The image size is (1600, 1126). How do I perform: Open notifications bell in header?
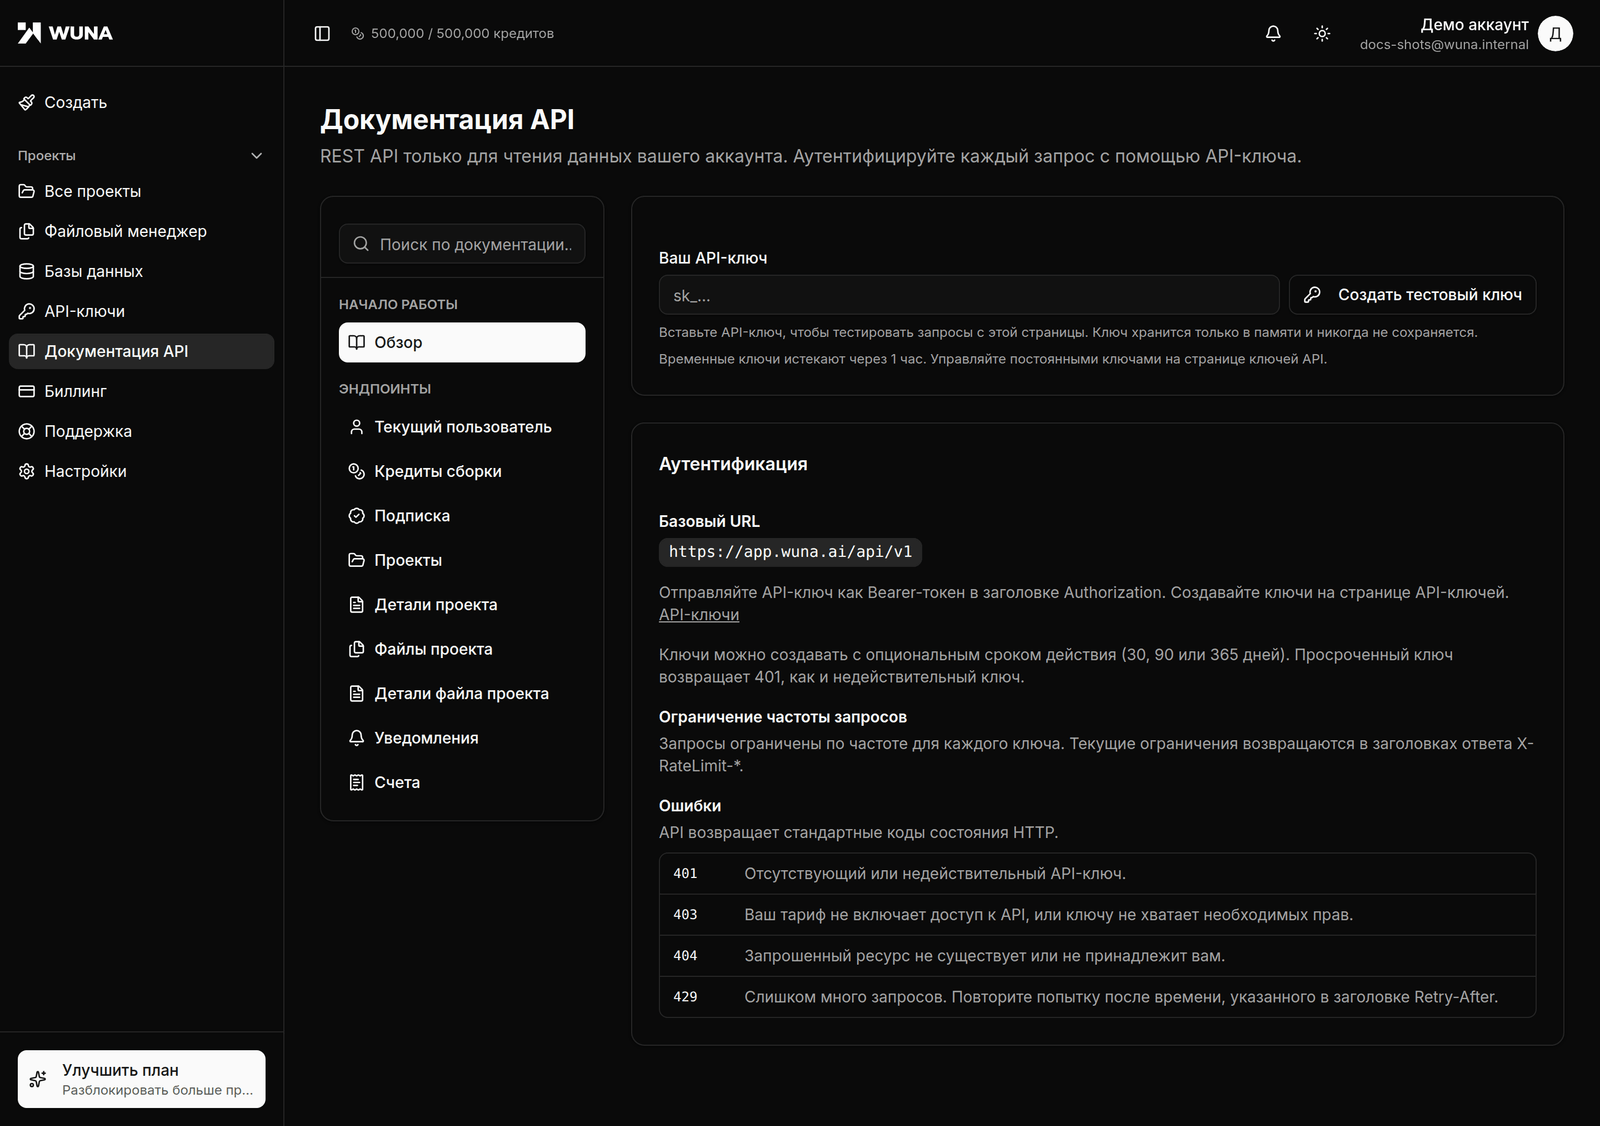pos(1273,33)
